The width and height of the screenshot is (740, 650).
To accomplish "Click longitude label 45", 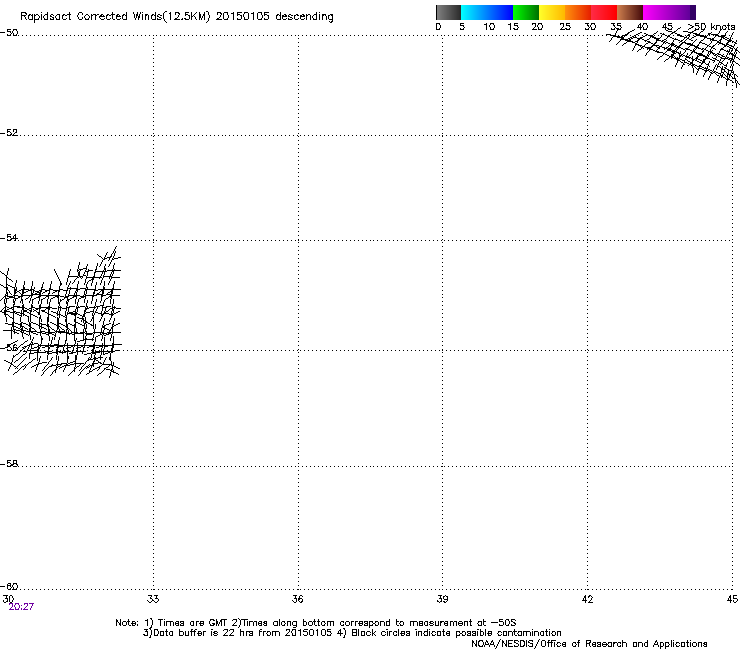I will pyautogui.click(x=732, y=599).
